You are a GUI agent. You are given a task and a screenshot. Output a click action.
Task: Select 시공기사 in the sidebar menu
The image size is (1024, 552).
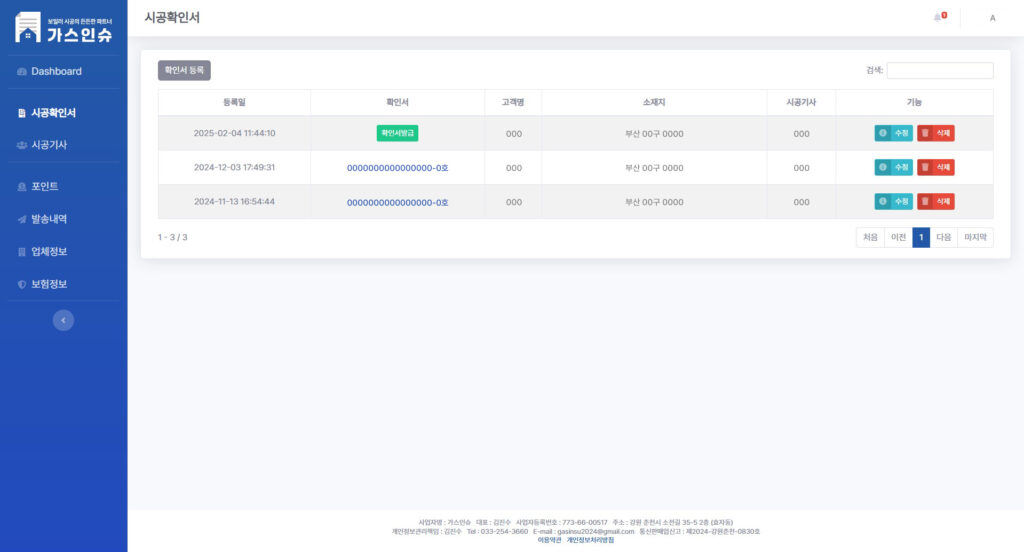[49, 145]
